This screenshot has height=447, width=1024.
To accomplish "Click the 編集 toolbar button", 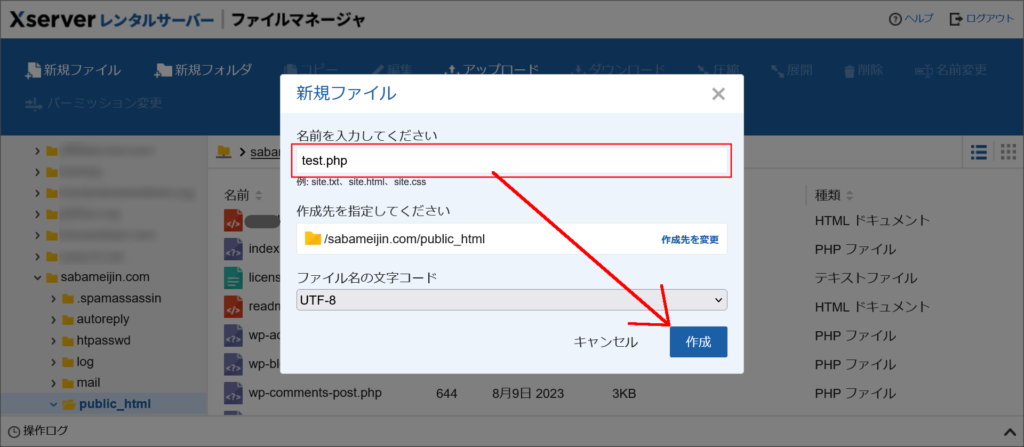I will [392, 71].
